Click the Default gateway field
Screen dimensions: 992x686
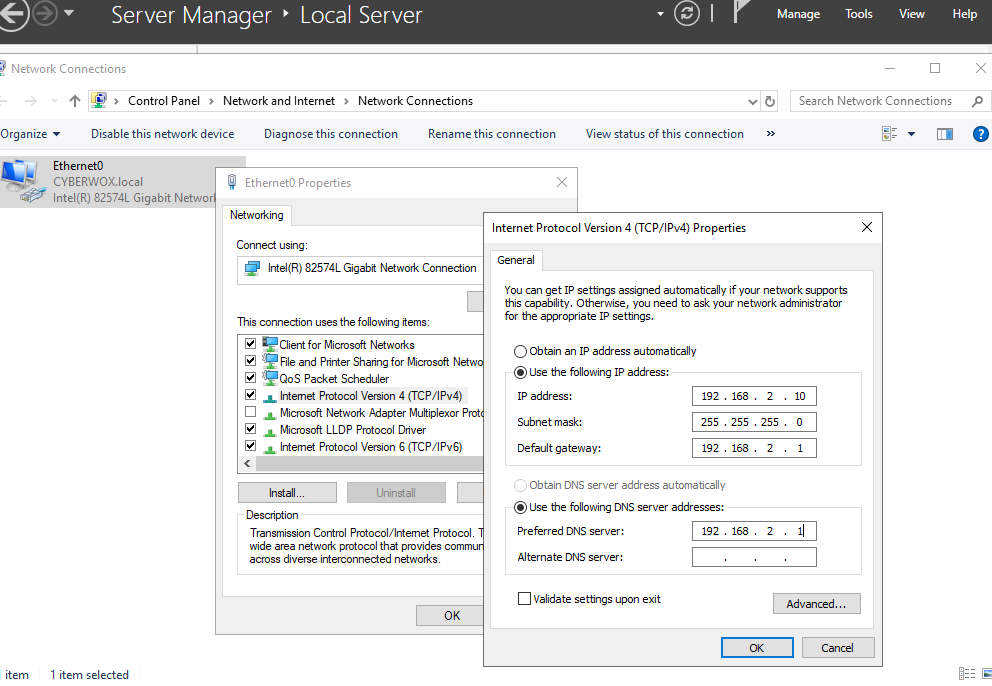coord(754,448)
